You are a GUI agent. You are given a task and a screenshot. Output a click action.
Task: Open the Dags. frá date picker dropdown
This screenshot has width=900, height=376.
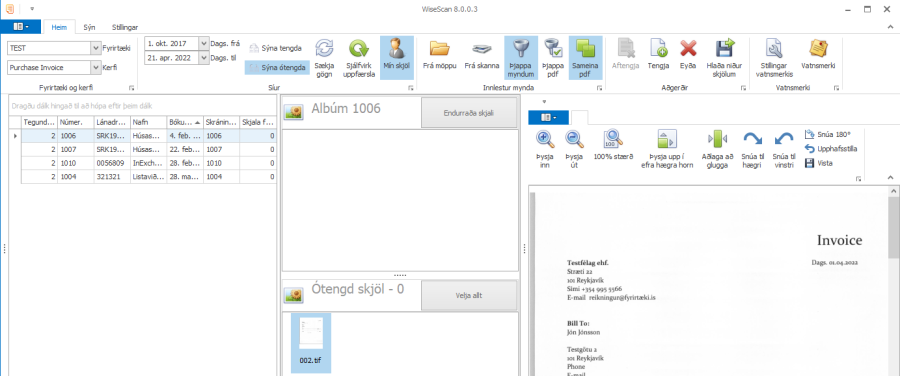[204, 44]
